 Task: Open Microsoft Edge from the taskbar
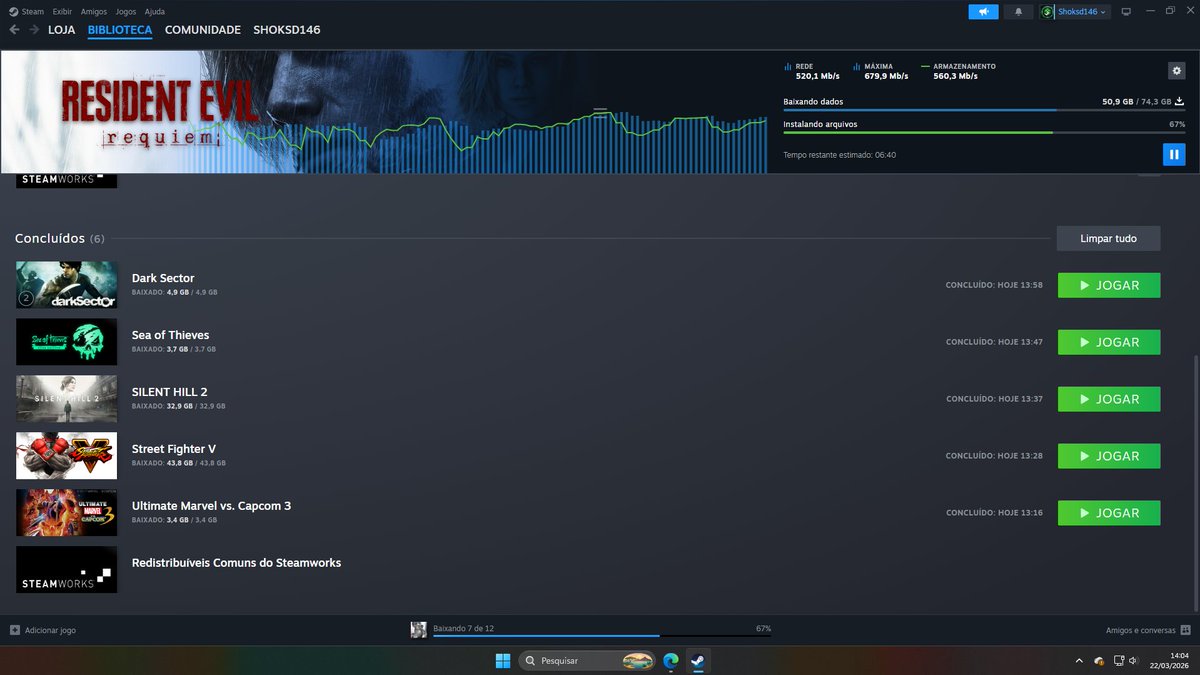670,661
